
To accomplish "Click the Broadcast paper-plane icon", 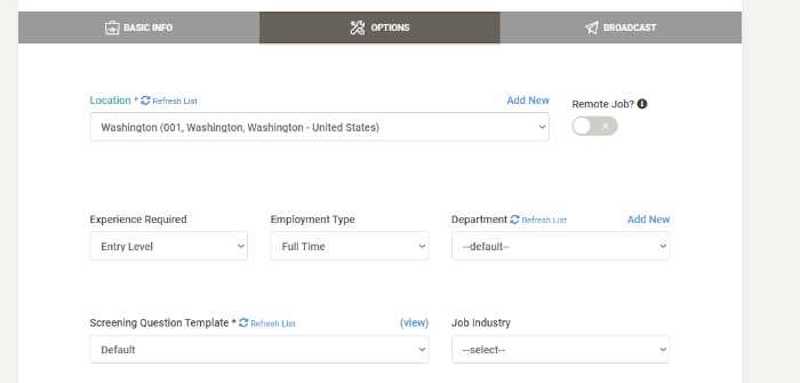I will click(592, 28).
